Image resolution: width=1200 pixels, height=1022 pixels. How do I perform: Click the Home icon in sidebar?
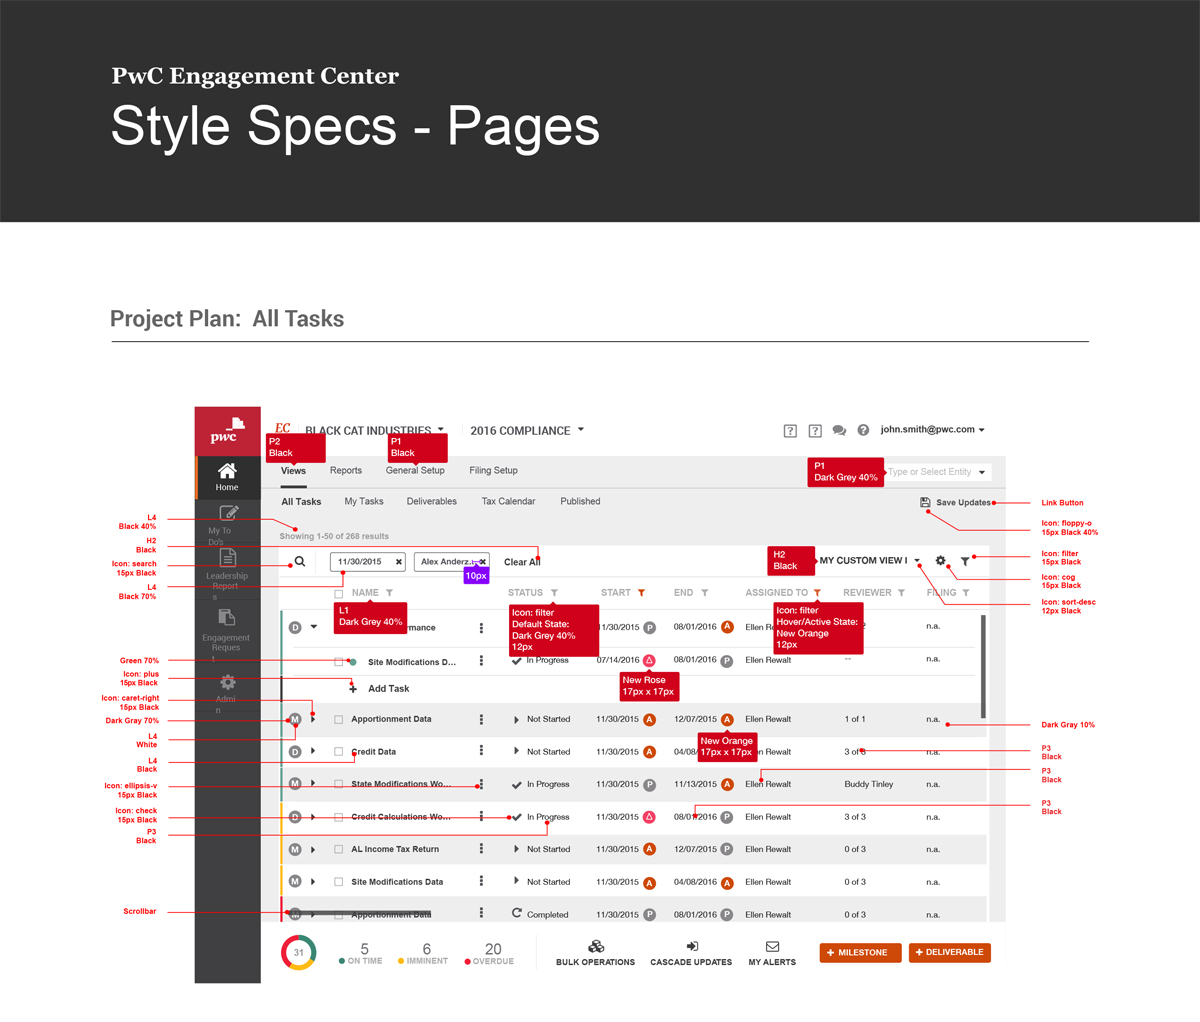[227, 476]
